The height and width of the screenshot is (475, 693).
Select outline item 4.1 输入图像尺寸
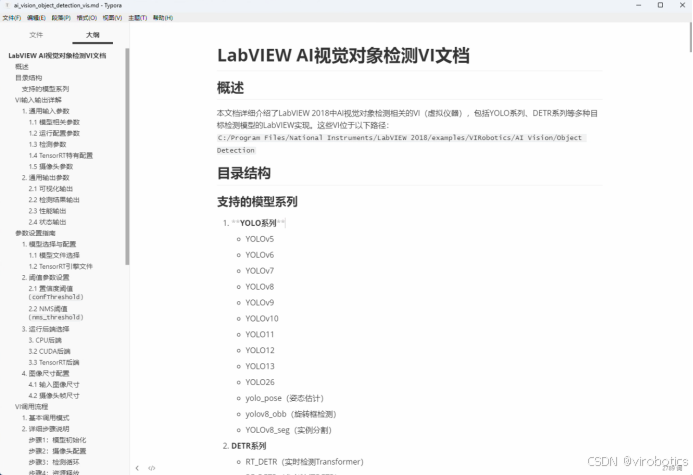[x=54, y=384]
